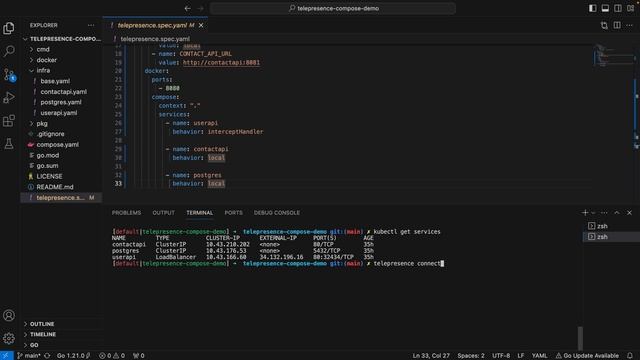Switch to the PROBLEMS panel tab

click(x=126, y=213)
